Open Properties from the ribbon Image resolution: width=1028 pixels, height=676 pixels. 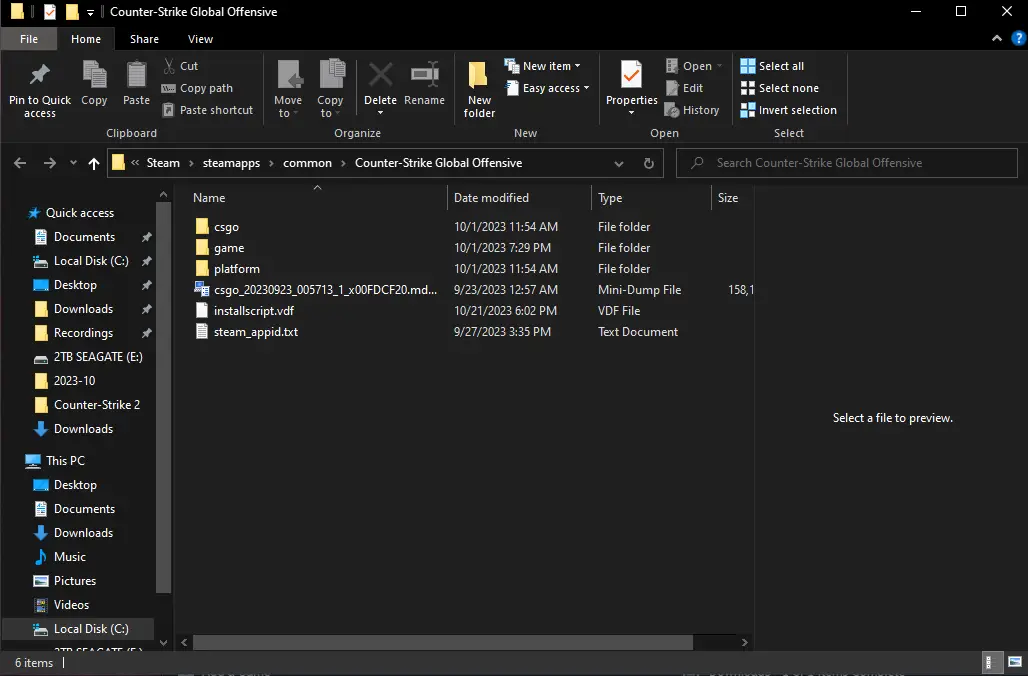tap(631, 87)
